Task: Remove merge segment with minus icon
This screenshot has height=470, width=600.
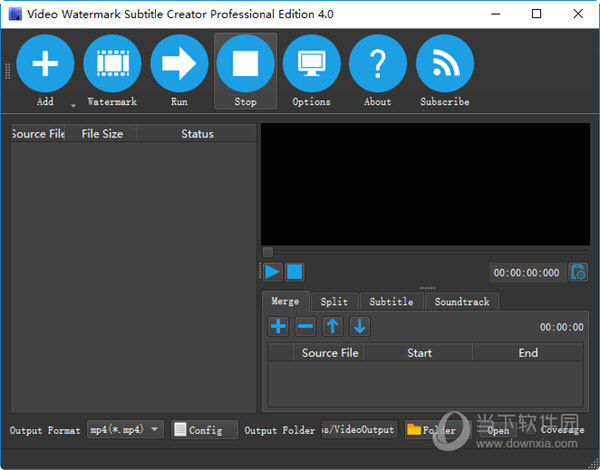Action: pos(305,326)
